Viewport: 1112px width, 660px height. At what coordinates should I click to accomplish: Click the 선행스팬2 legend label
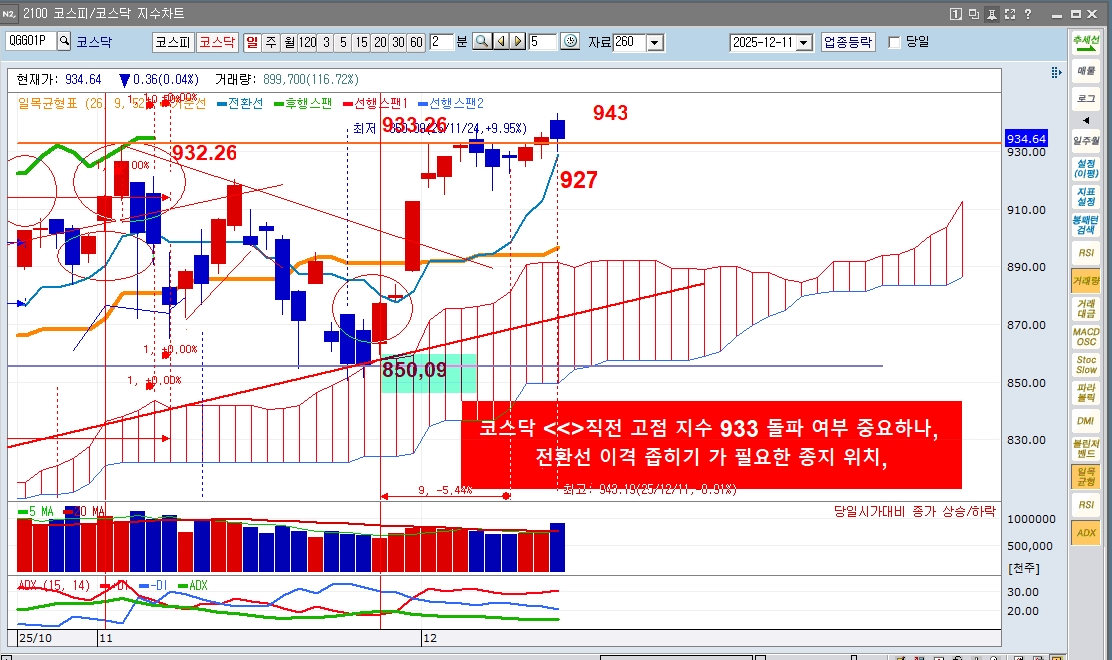(x=456, y=104)
